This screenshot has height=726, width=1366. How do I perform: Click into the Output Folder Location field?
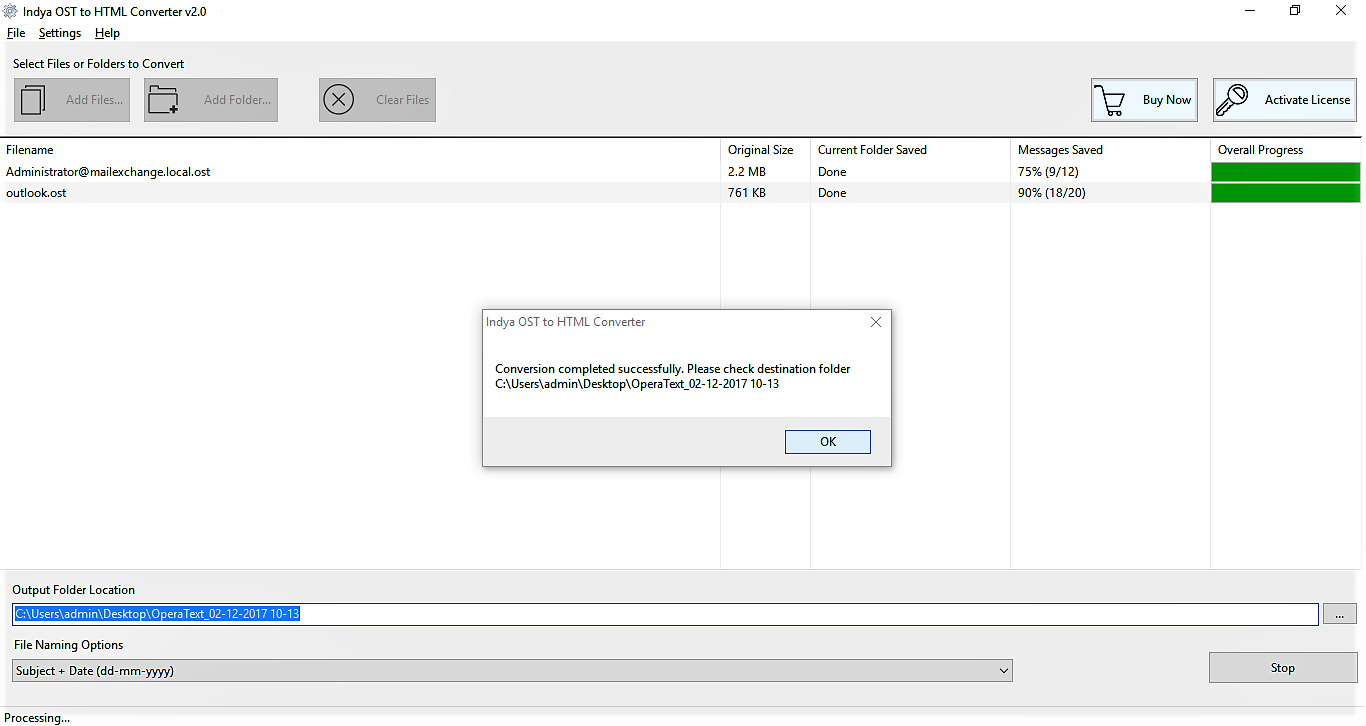click(665, 614)
